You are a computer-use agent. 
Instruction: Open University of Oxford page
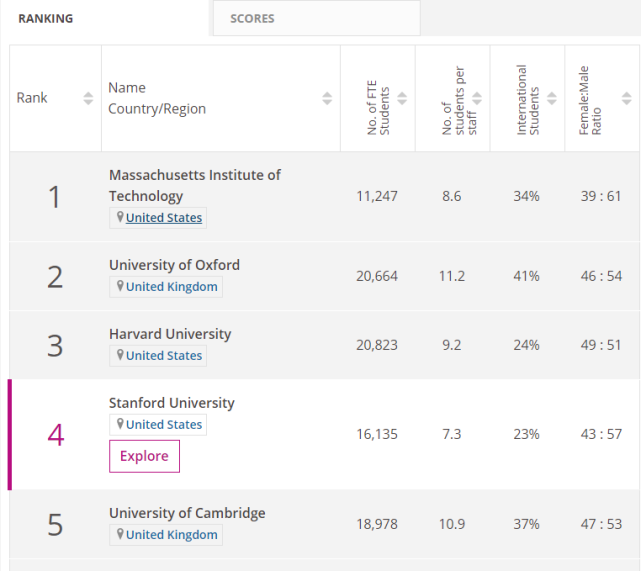click(174, 265)
